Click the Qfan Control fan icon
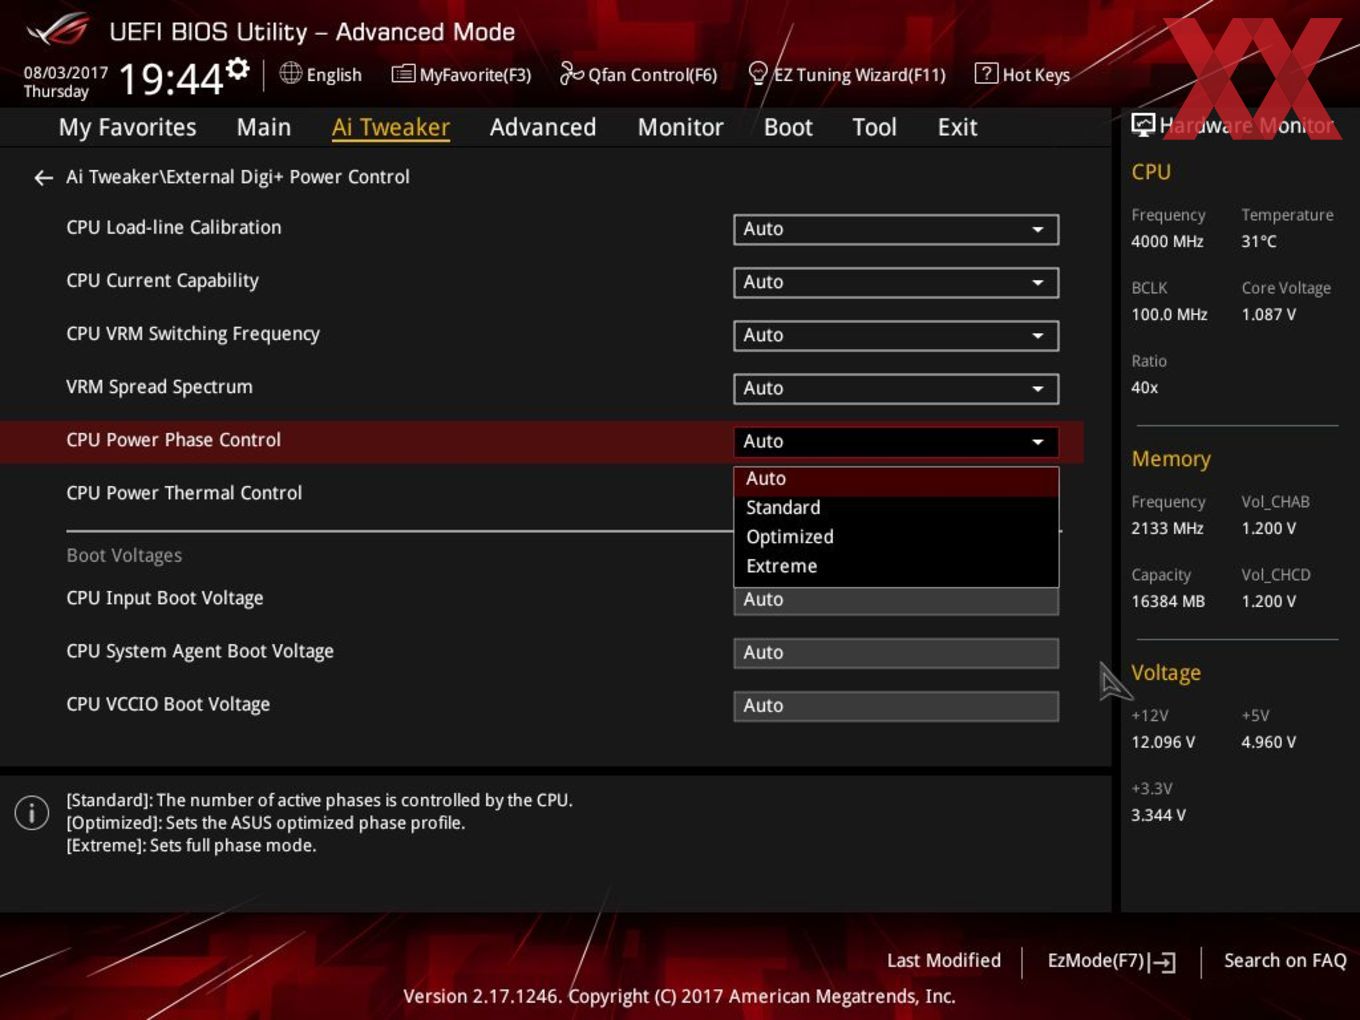The height and width of the screenshot is (1020, 1360). [x=571, y=73]
